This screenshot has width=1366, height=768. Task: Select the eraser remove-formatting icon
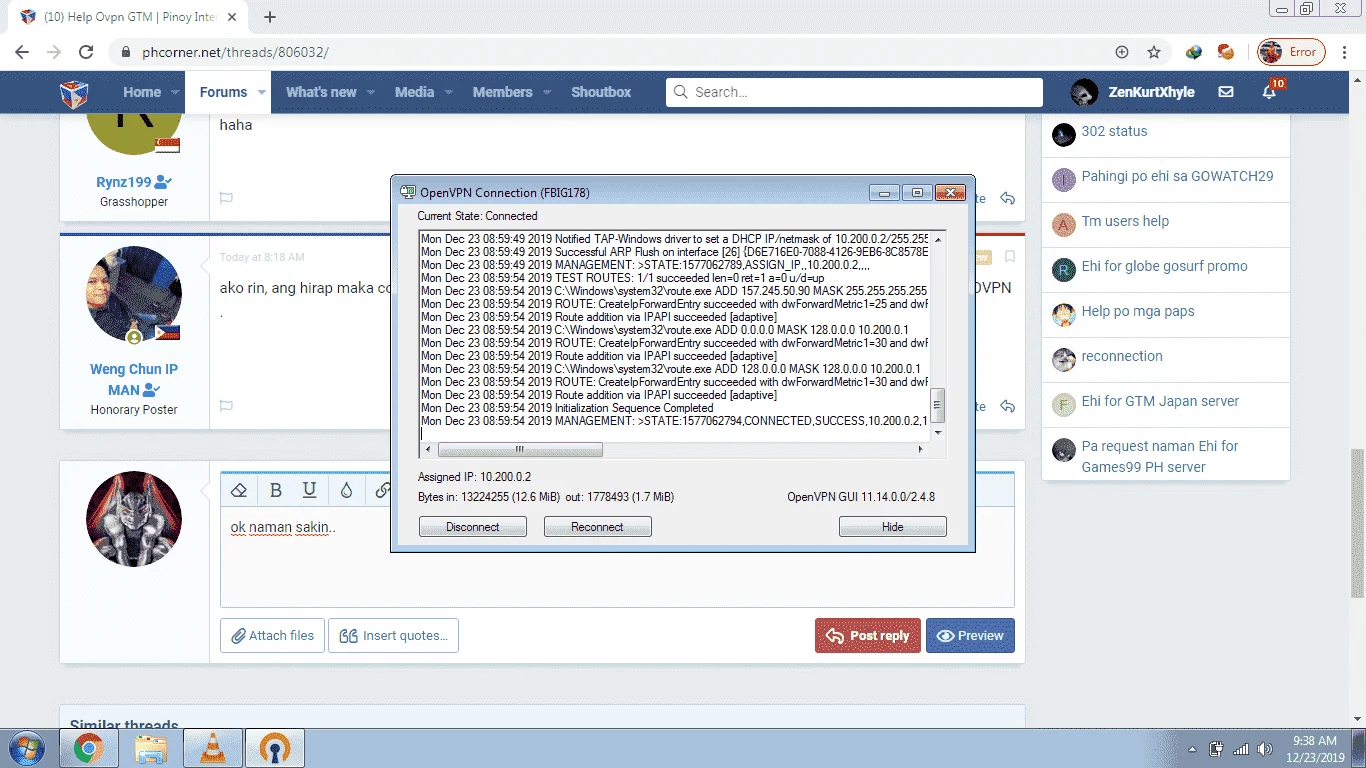click(x=238, y=490)
